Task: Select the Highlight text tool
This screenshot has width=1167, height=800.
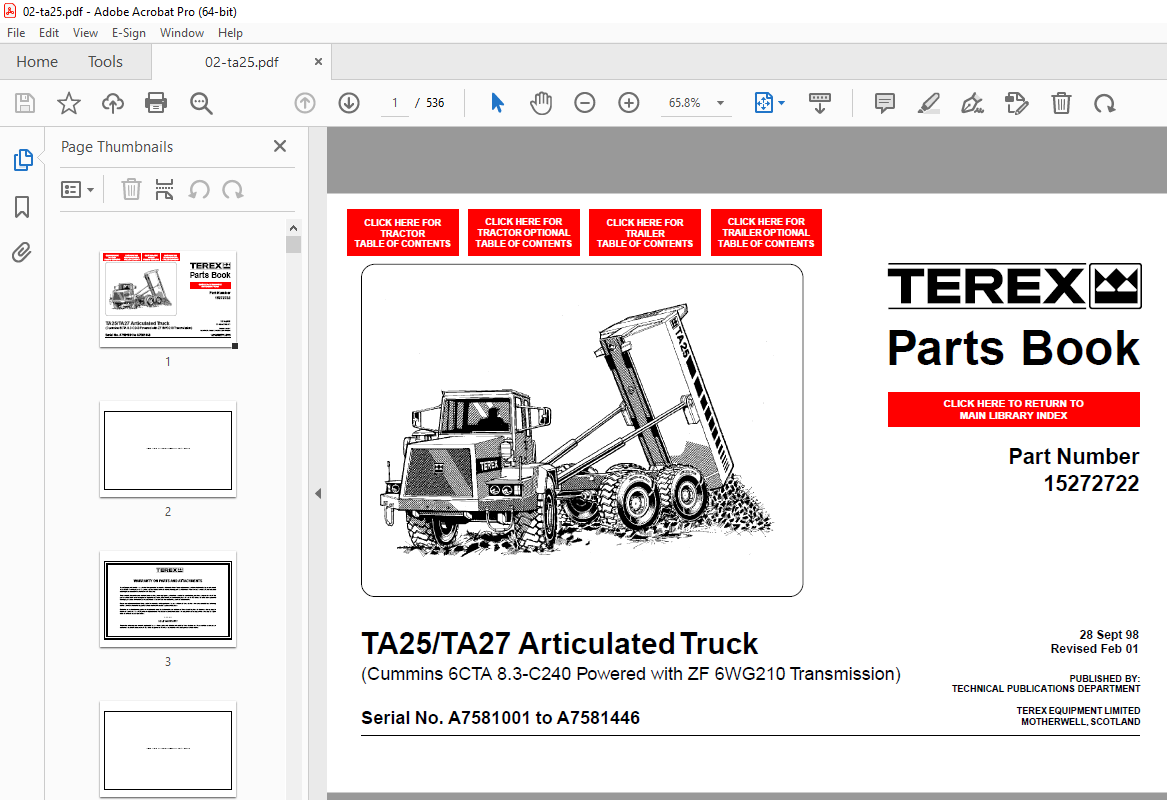Action: [929, 103]
